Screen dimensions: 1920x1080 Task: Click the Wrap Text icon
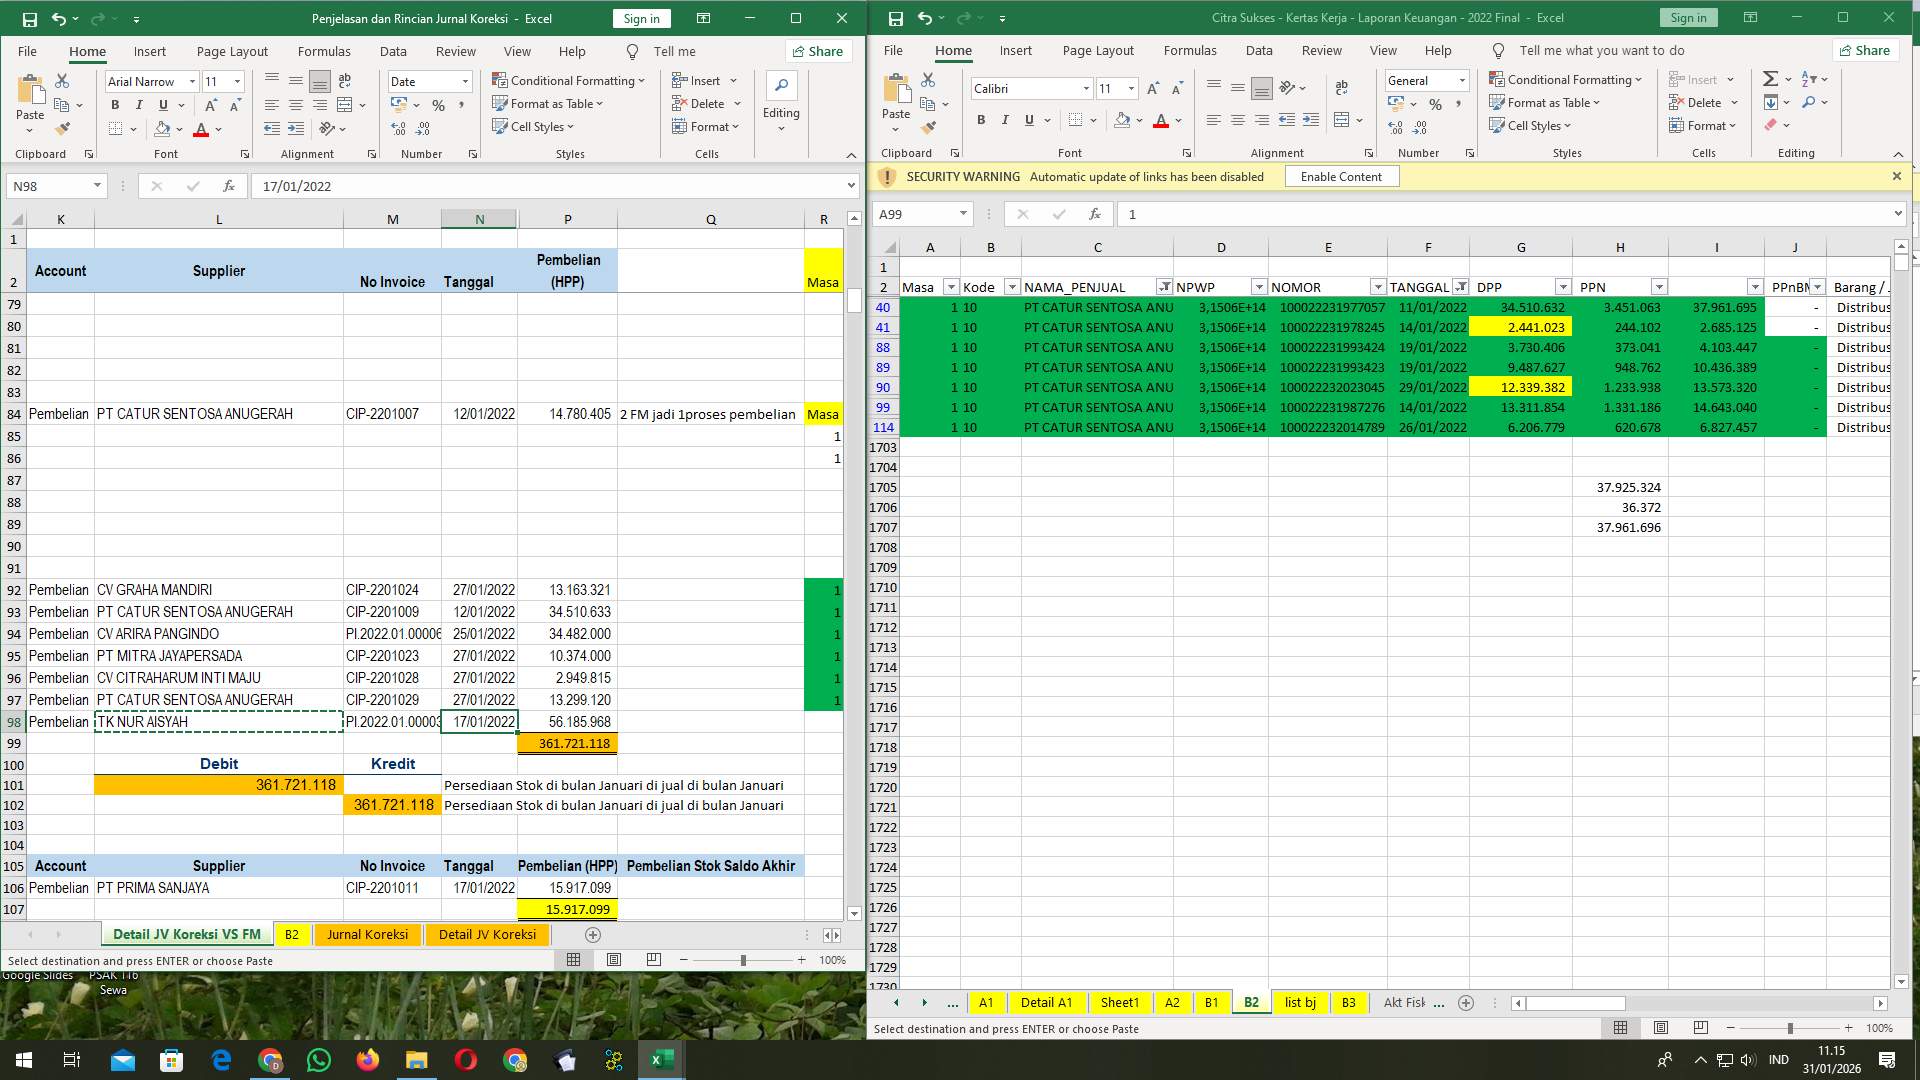tap(345, 81)
